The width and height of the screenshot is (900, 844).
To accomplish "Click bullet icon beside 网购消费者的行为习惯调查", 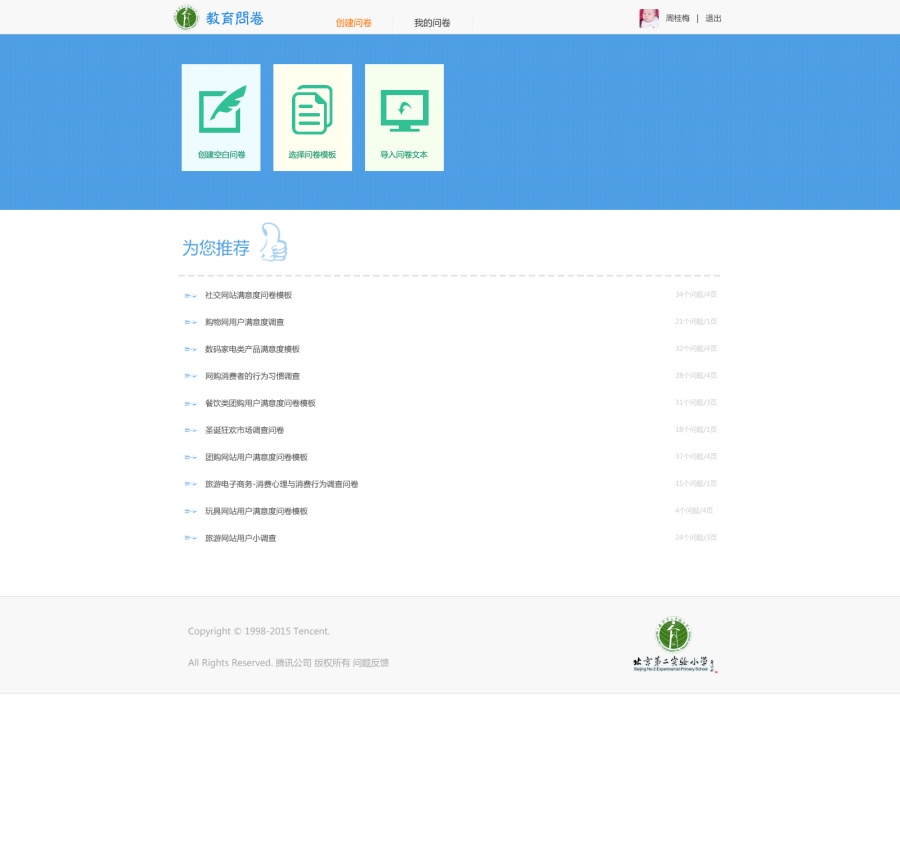I will click(191, 376).
